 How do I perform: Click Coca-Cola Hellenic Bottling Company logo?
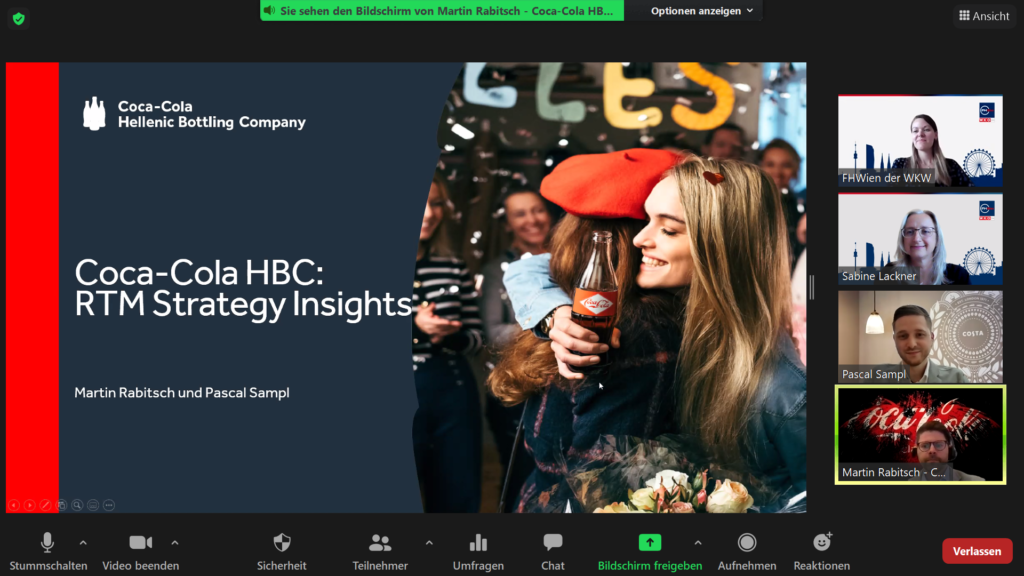194,114
